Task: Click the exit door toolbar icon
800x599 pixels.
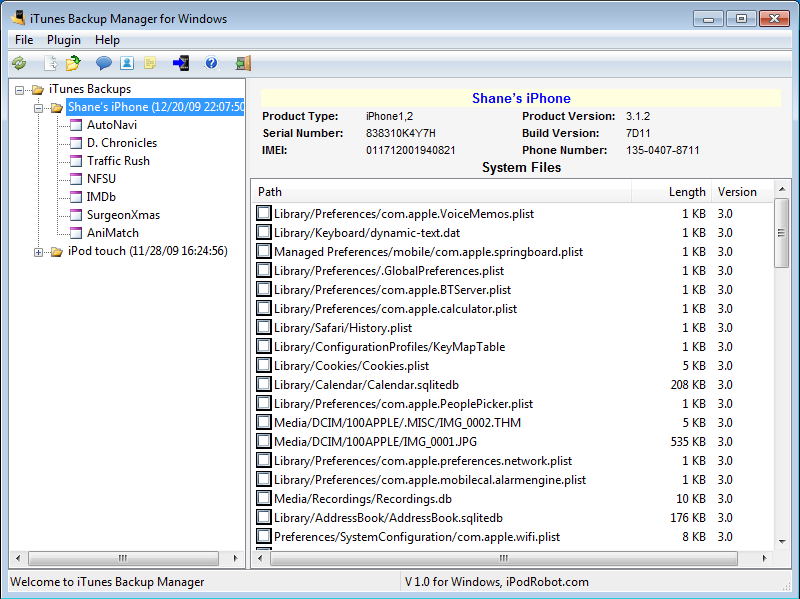Action: (243, 63)
